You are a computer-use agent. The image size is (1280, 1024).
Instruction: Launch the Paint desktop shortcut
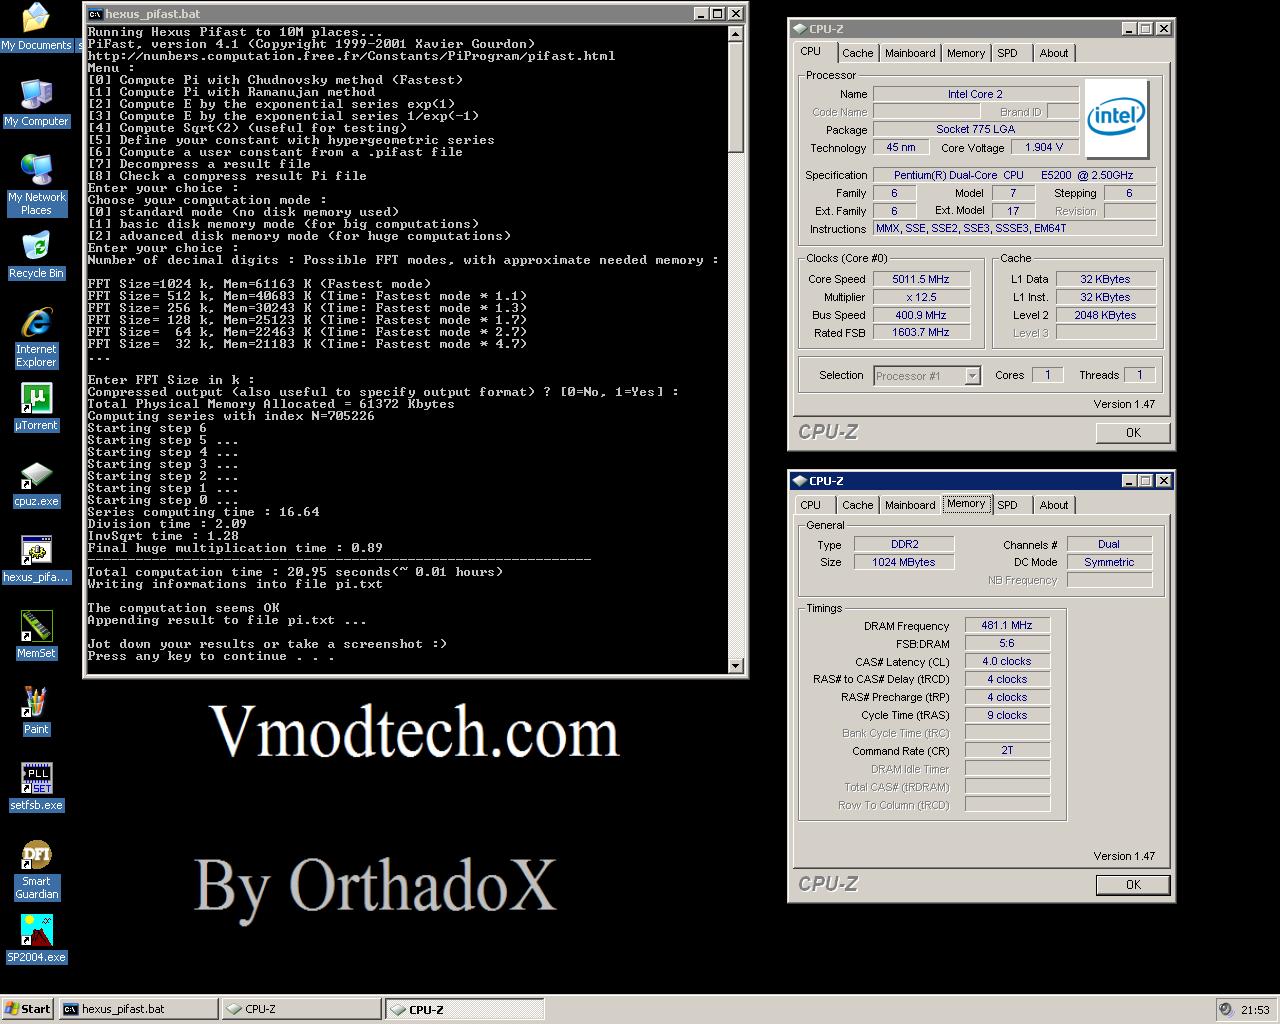coord(36,710)
